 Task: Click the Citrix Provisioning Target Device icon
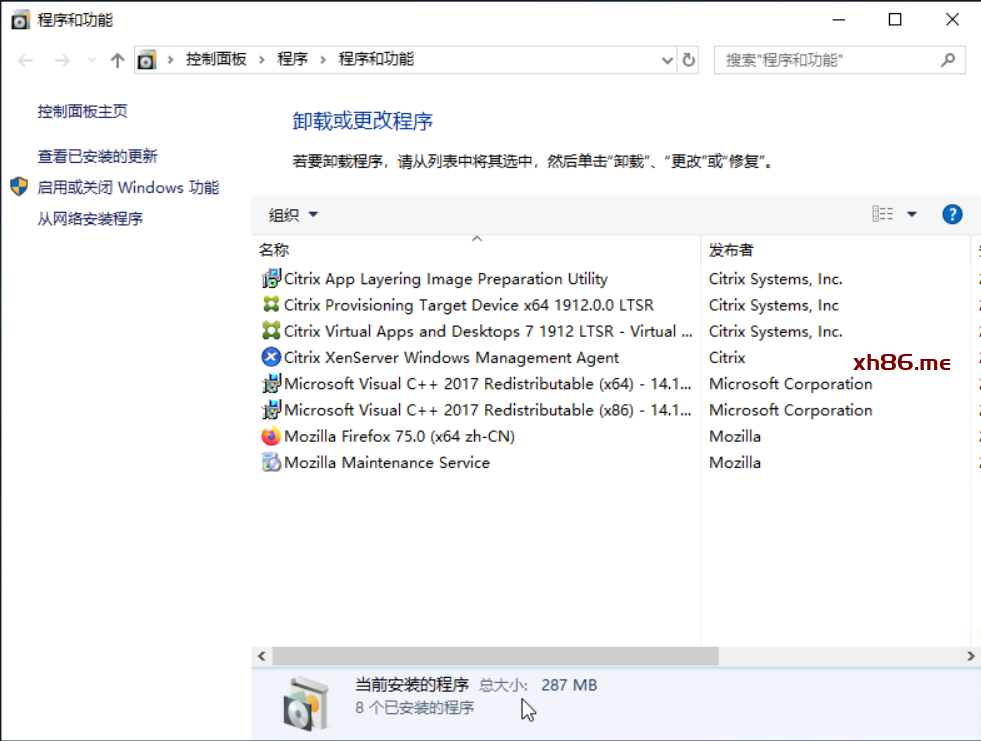click(270, 305)
